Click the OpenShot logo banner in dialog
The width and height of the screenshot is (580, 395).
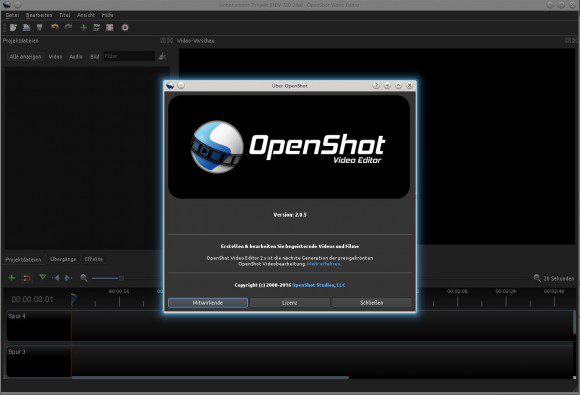pyautogui.click(x=289, y=147)
